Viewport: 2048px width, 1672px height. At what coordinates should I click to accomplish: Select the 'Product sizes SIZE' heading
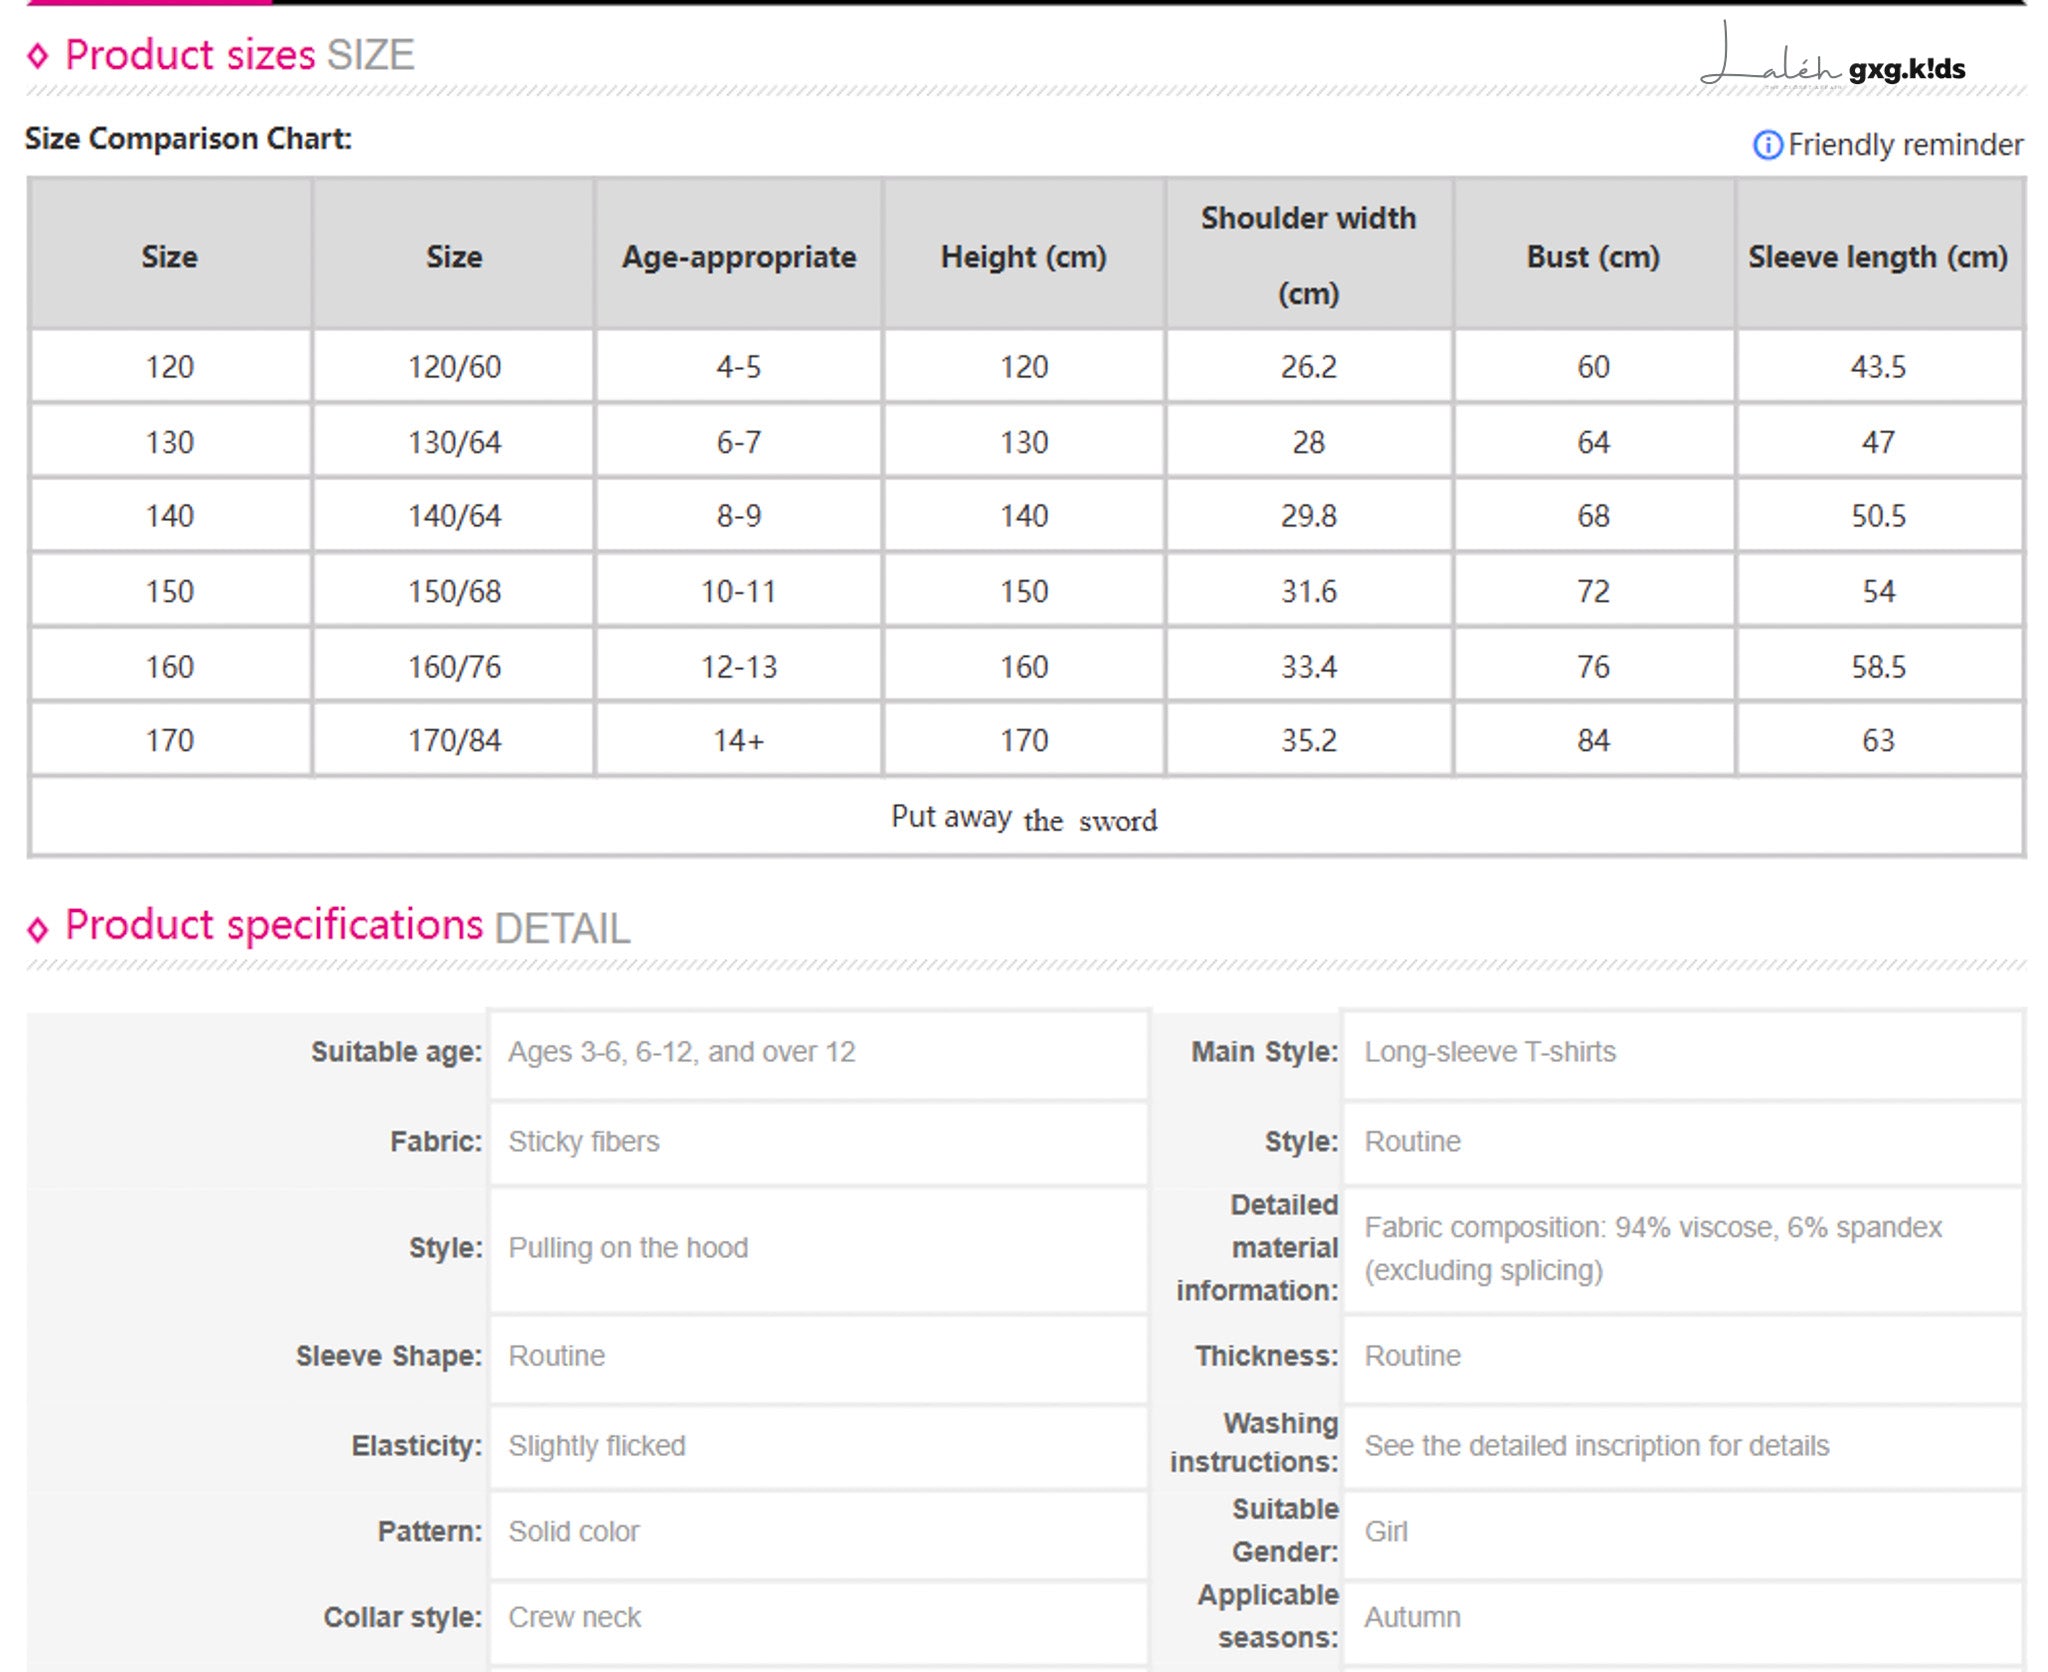[x=239, y=55]
